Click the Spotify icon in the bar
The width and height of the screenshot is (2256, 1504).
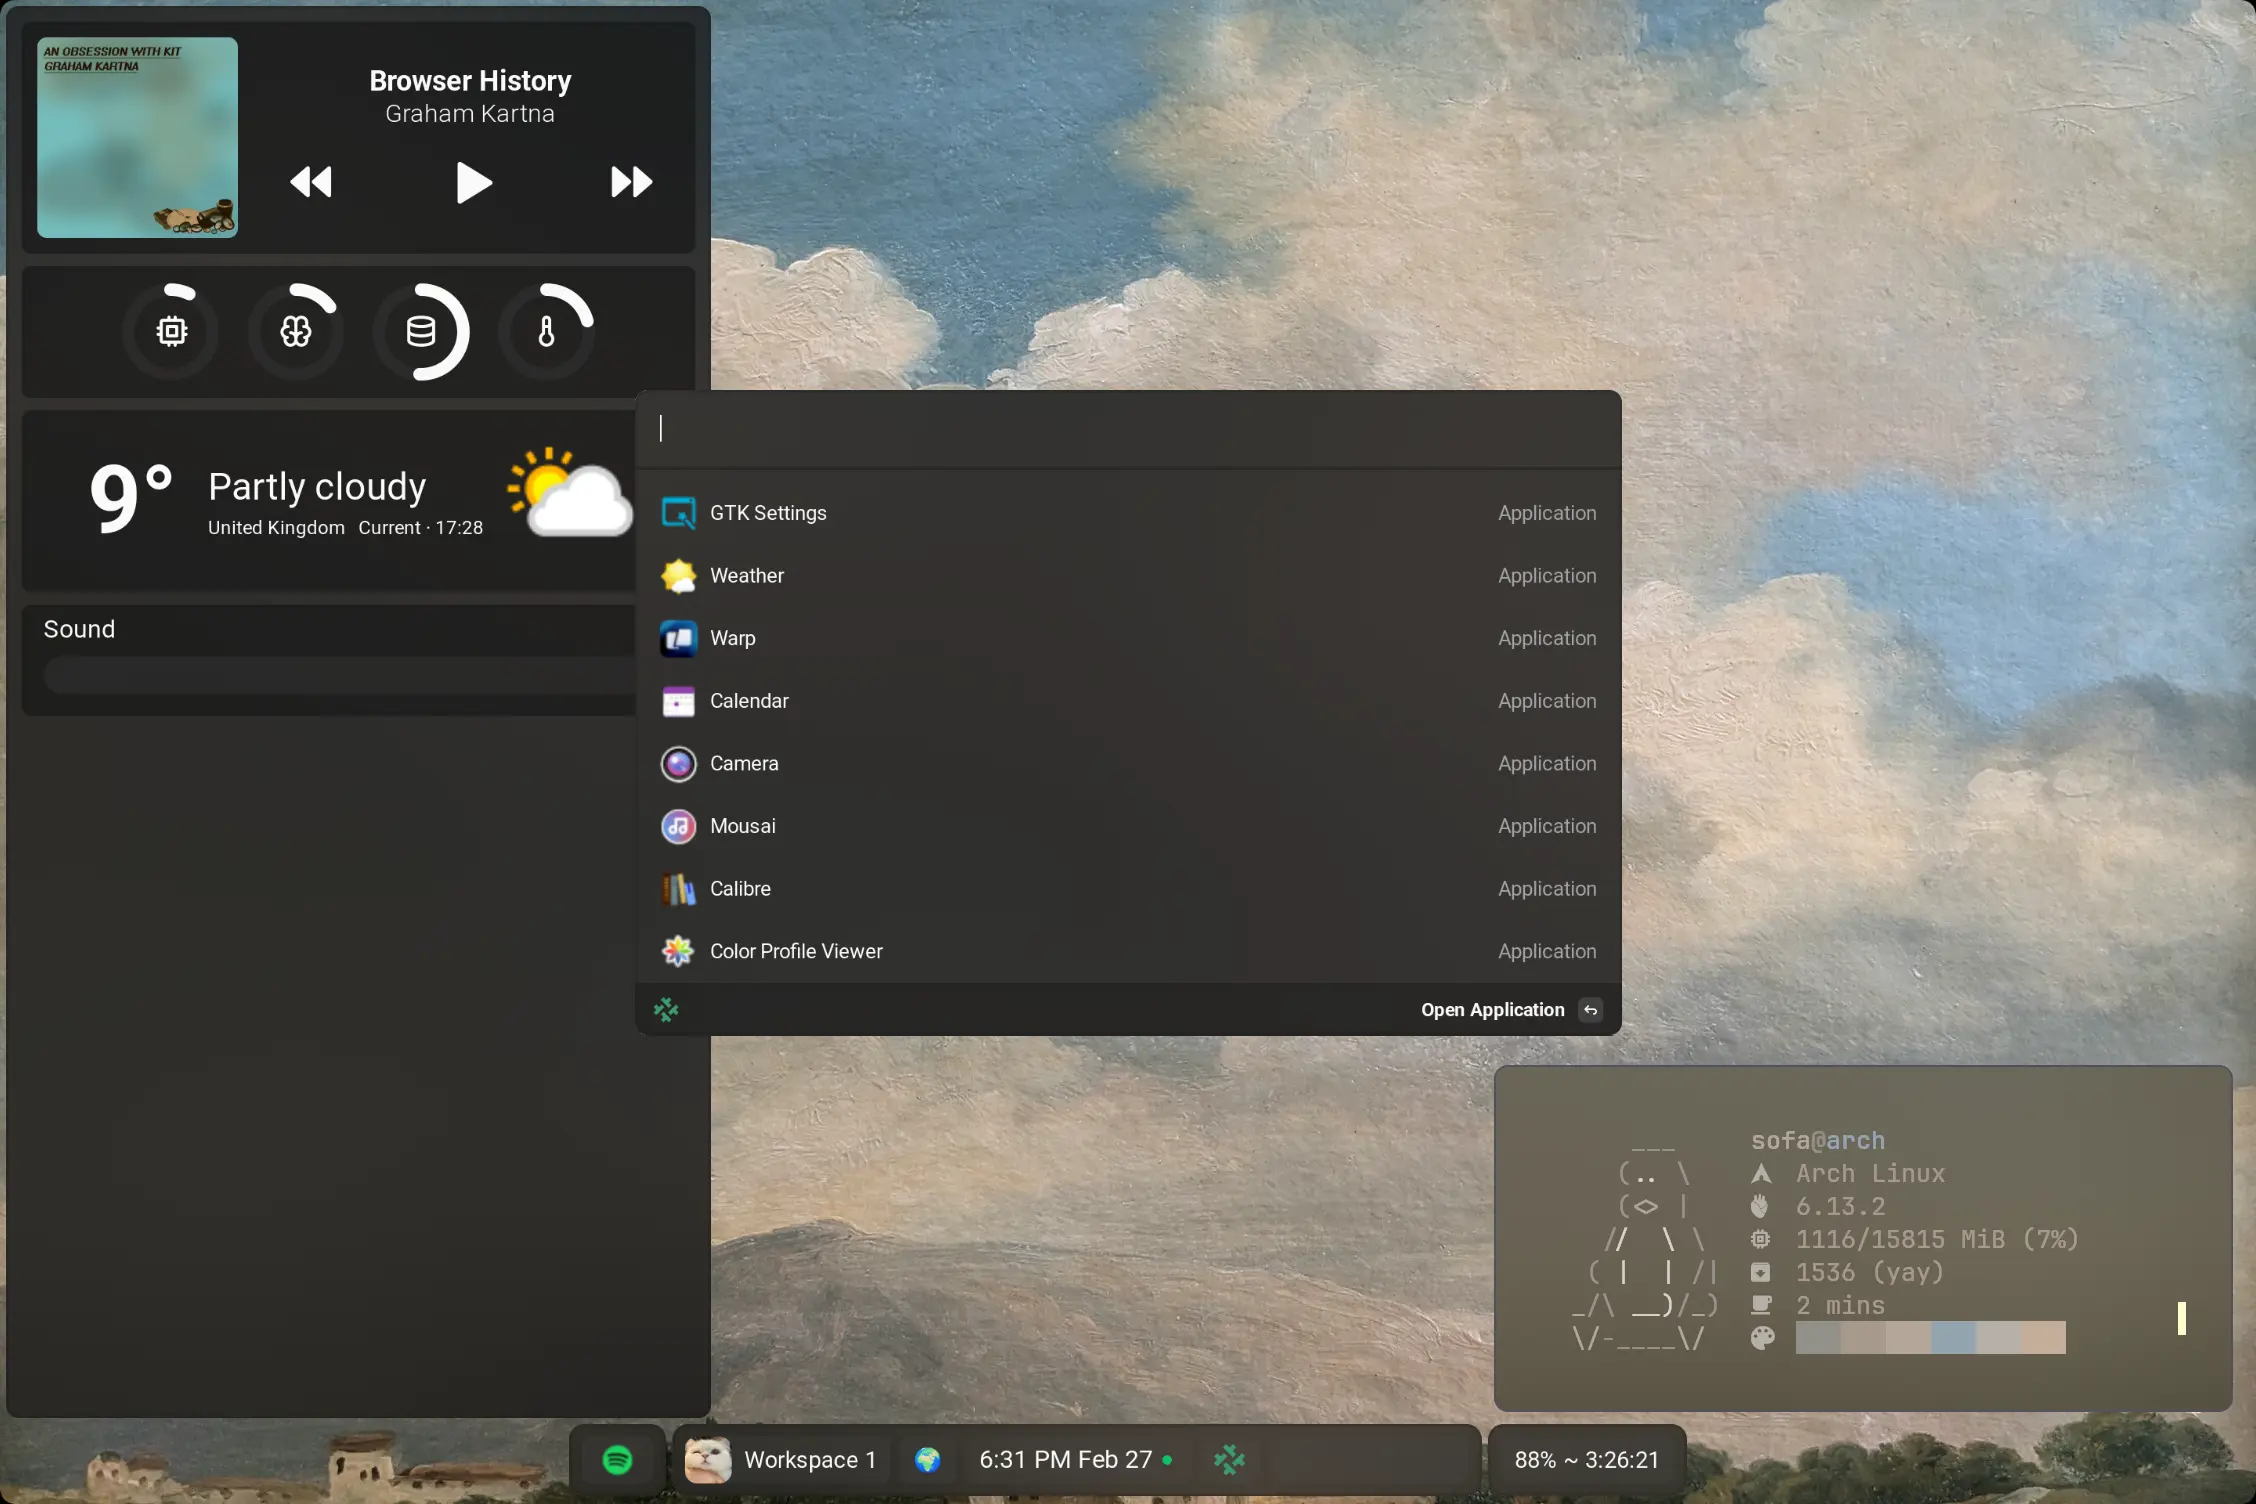pyautogui.click(x=617, y=1459)
